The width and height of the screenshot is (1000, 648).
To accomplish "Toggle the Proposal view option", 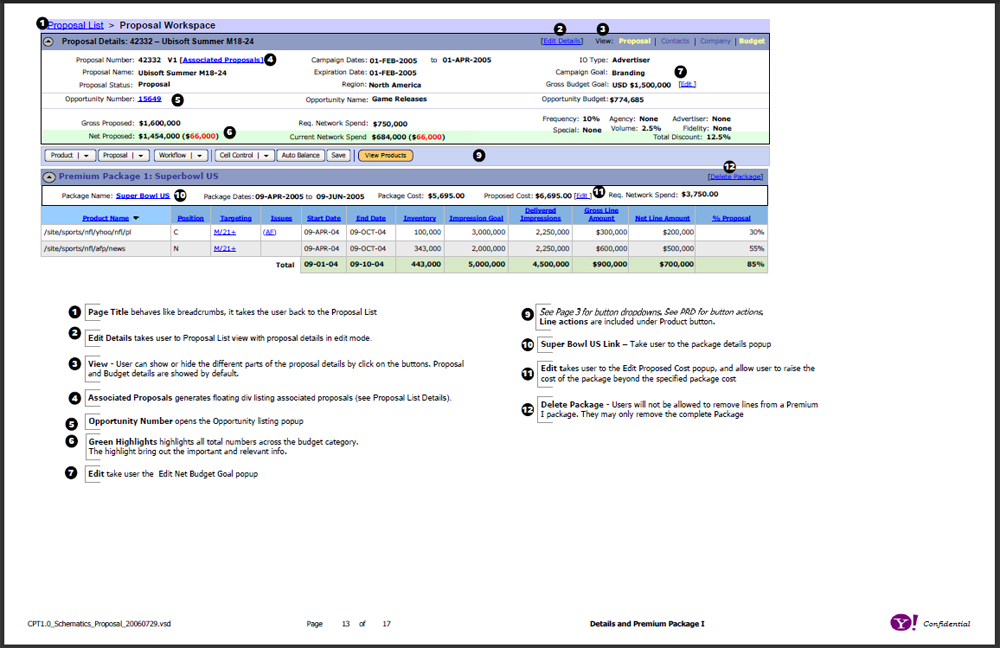I will pos(637,41).
